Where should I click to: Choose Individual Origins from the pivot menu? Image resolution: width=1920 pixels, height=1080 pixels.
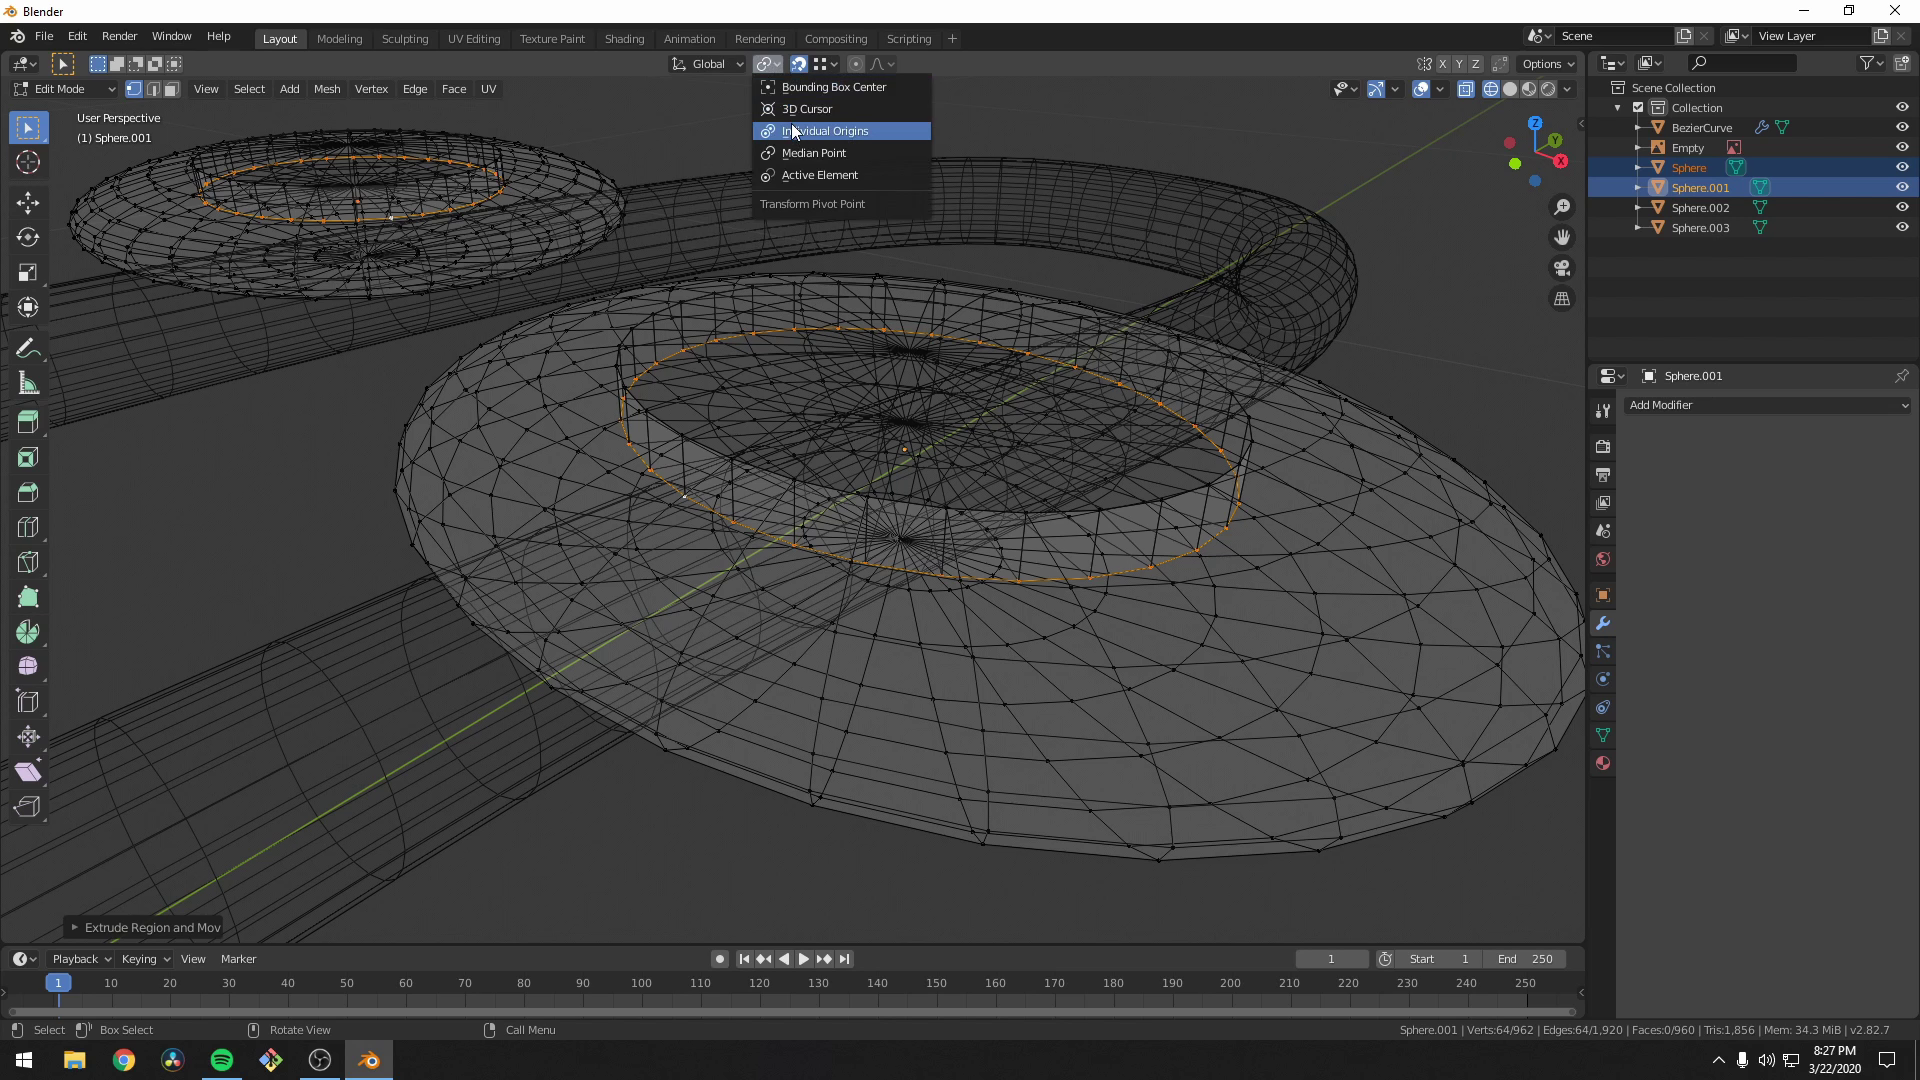click(x=841, y=131)
